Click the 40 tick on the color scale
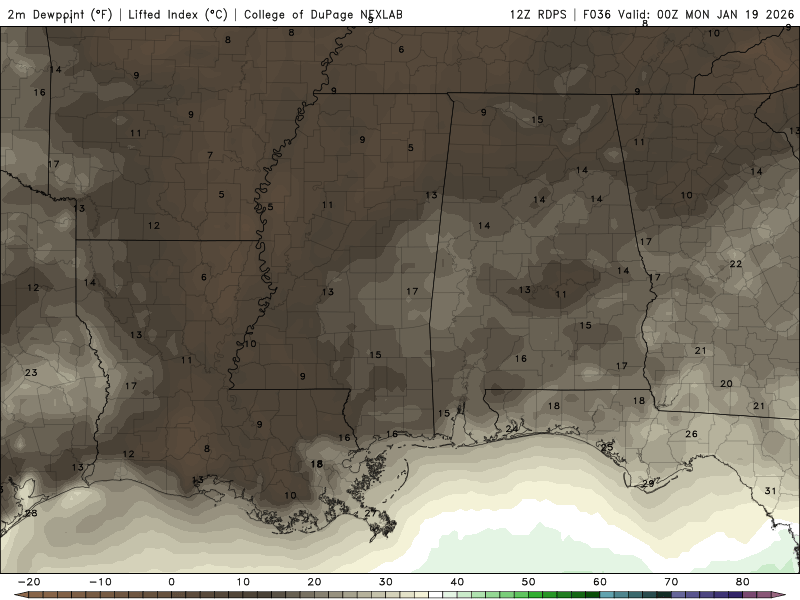 (457, 582)
